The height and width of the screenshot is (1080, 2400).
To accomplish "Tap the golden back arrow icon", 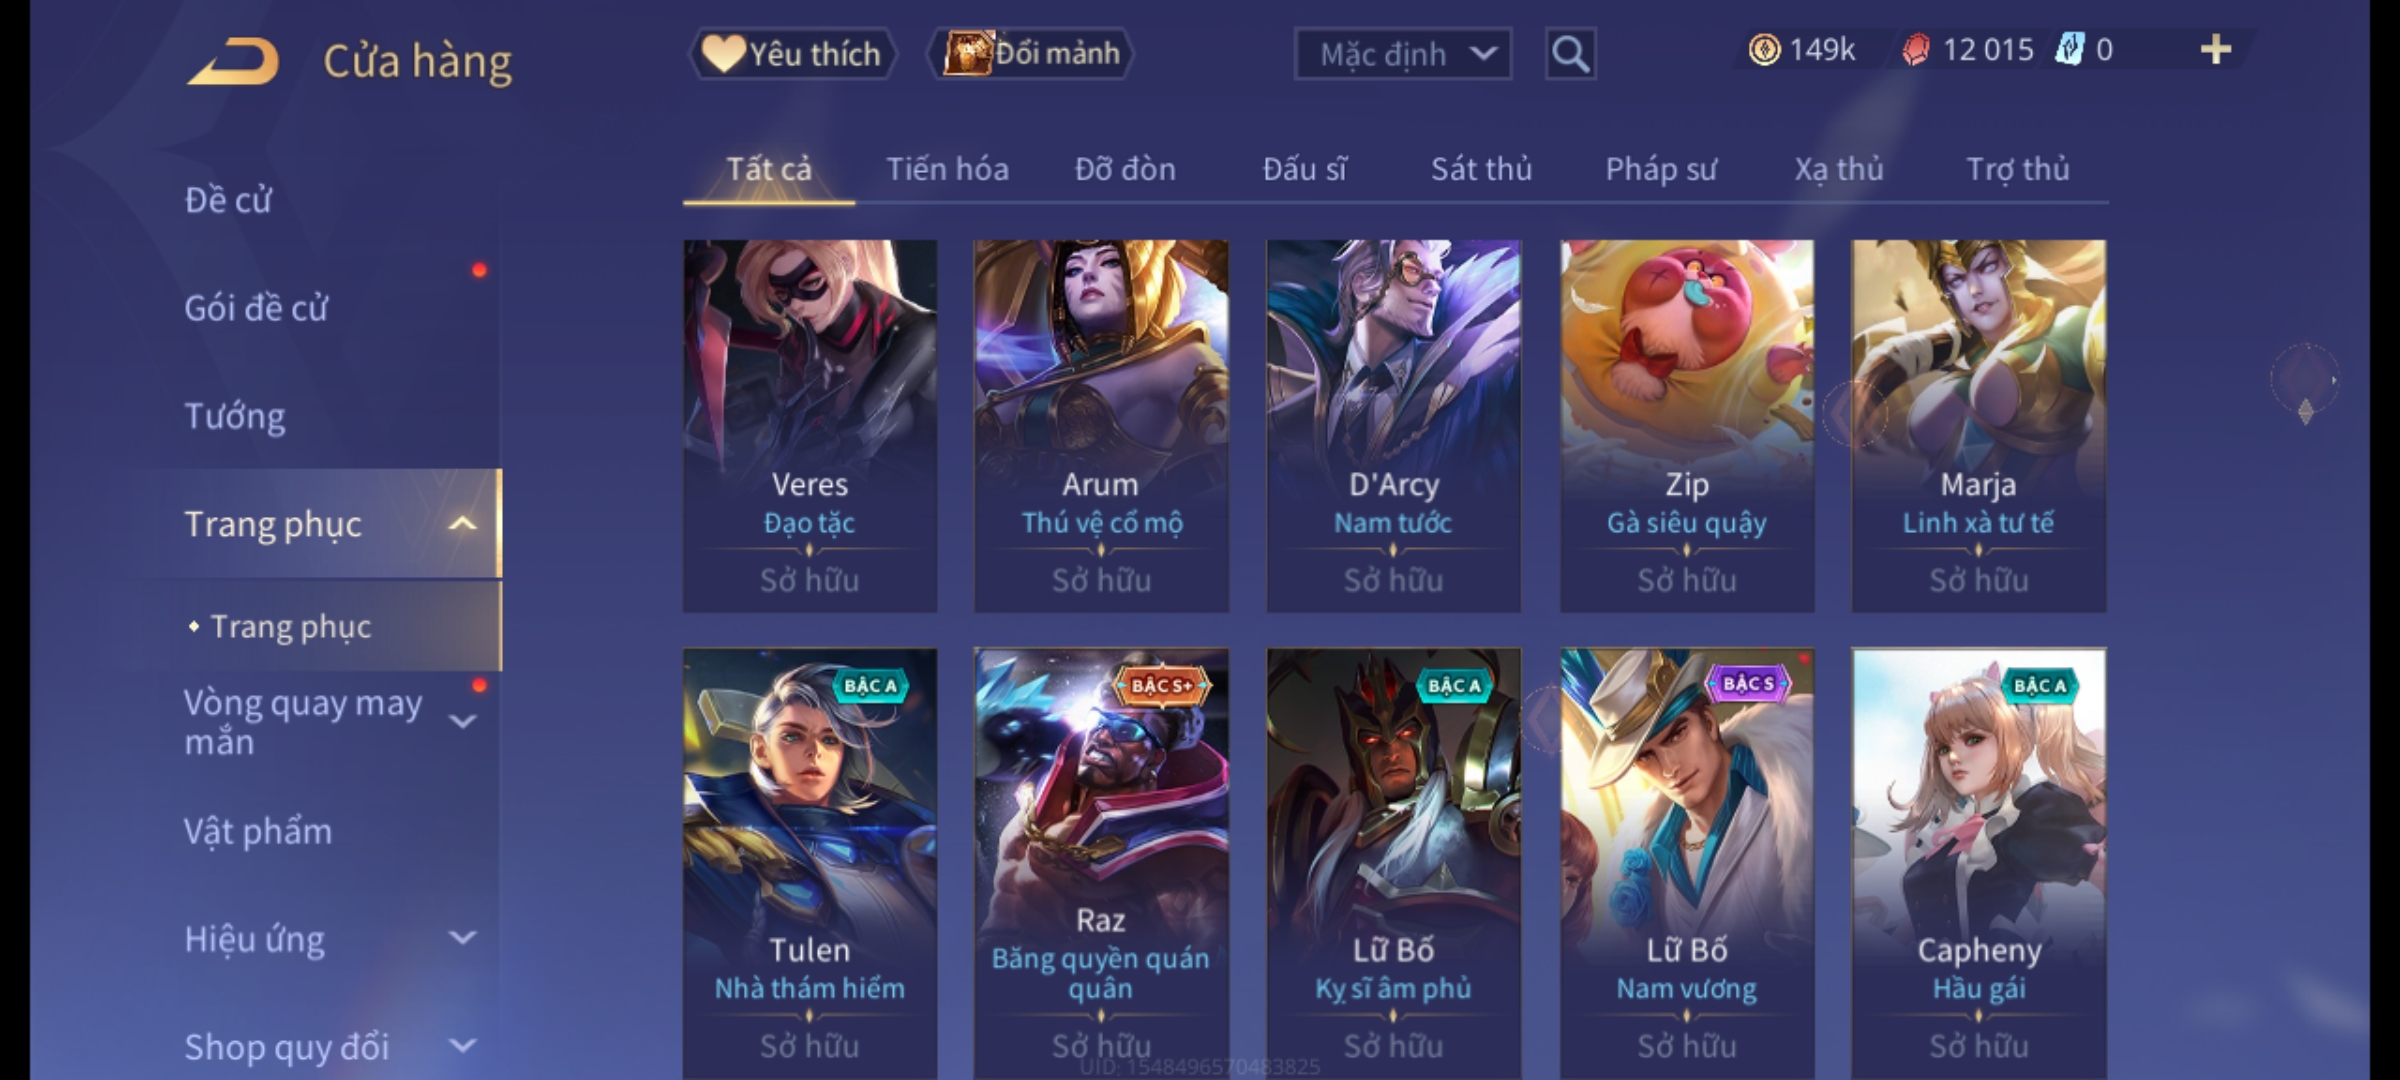I will [233, 61].
